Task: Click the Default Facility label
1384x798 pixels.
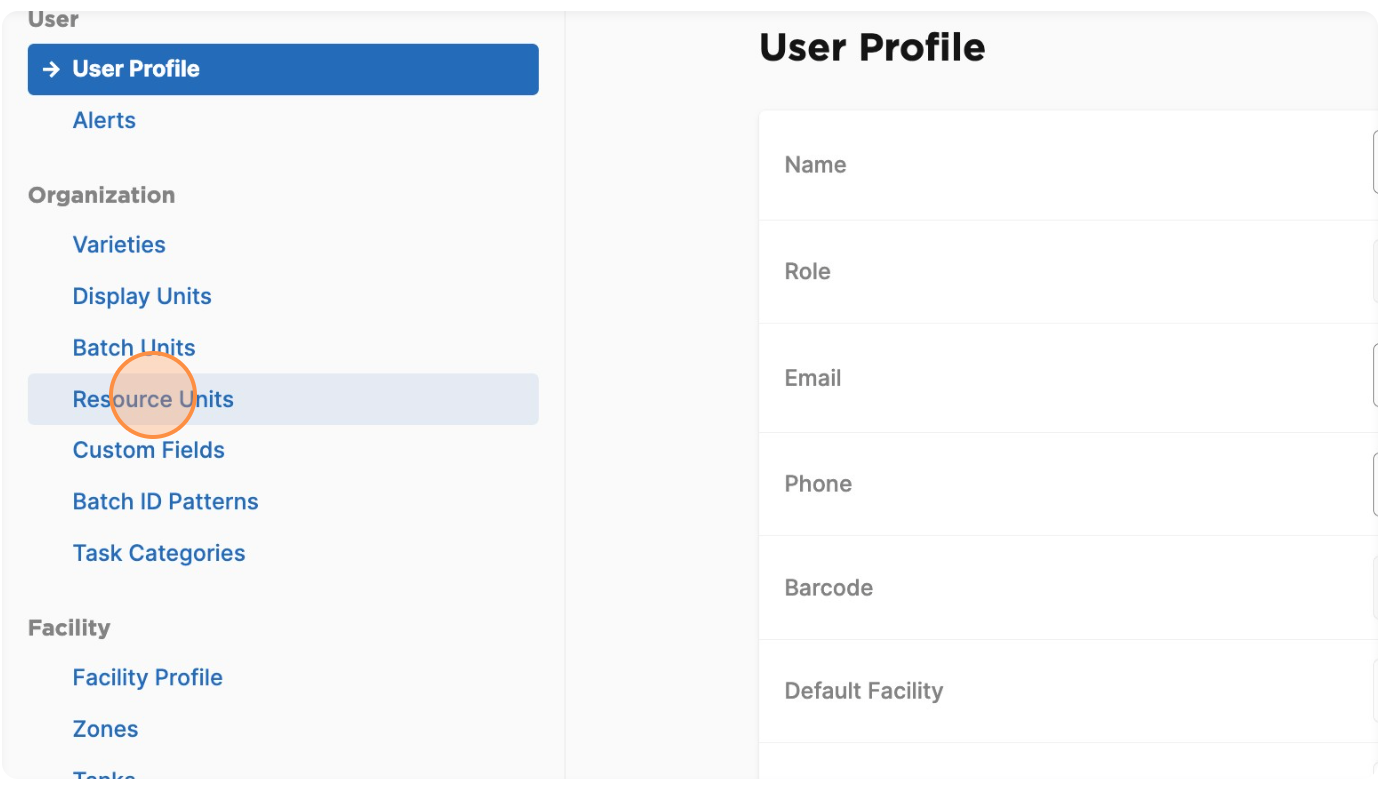Action: coord(864,691)
